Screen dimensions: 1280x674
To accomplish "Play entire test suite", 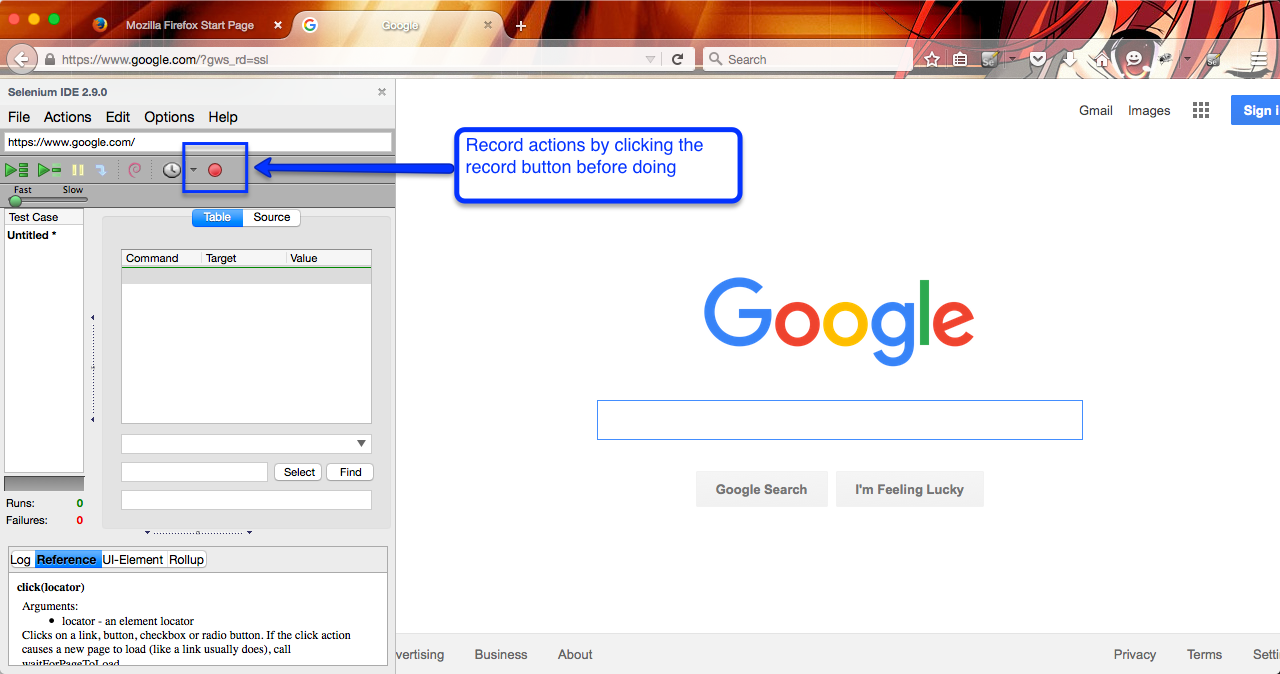I will (17, 170).
